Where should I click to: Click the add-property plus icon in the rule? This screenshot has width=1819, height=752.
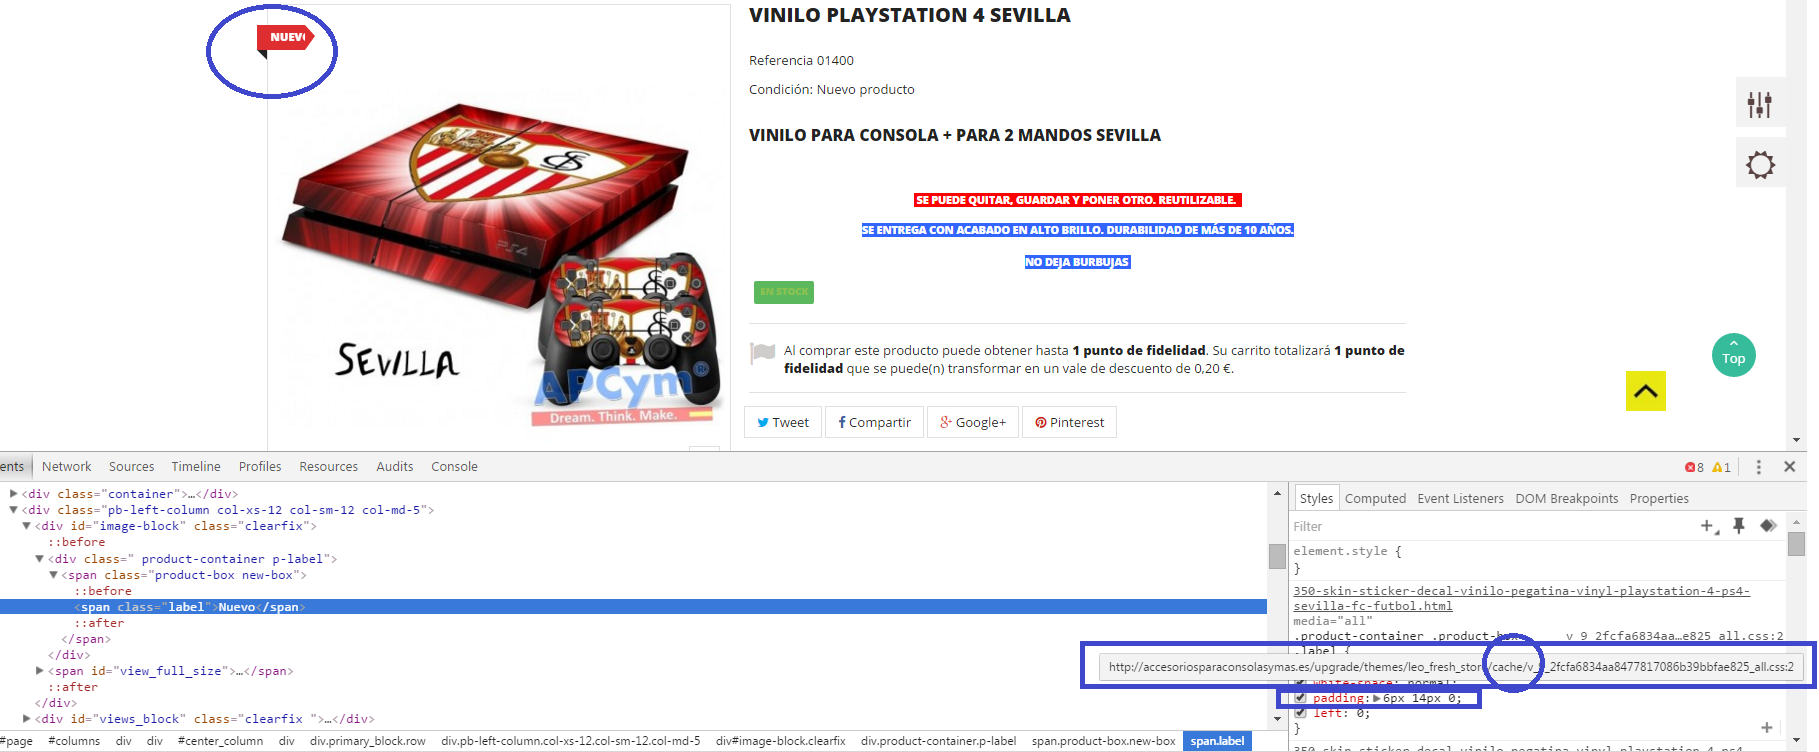click(x=1767, y=728)
